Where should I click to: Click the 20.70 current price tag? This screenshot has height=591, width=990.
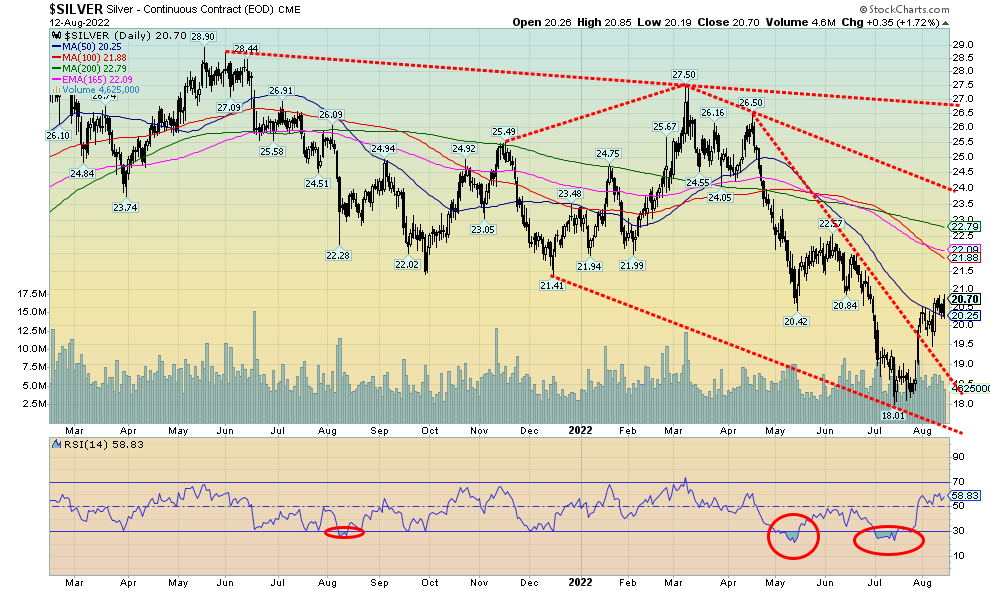964,299
